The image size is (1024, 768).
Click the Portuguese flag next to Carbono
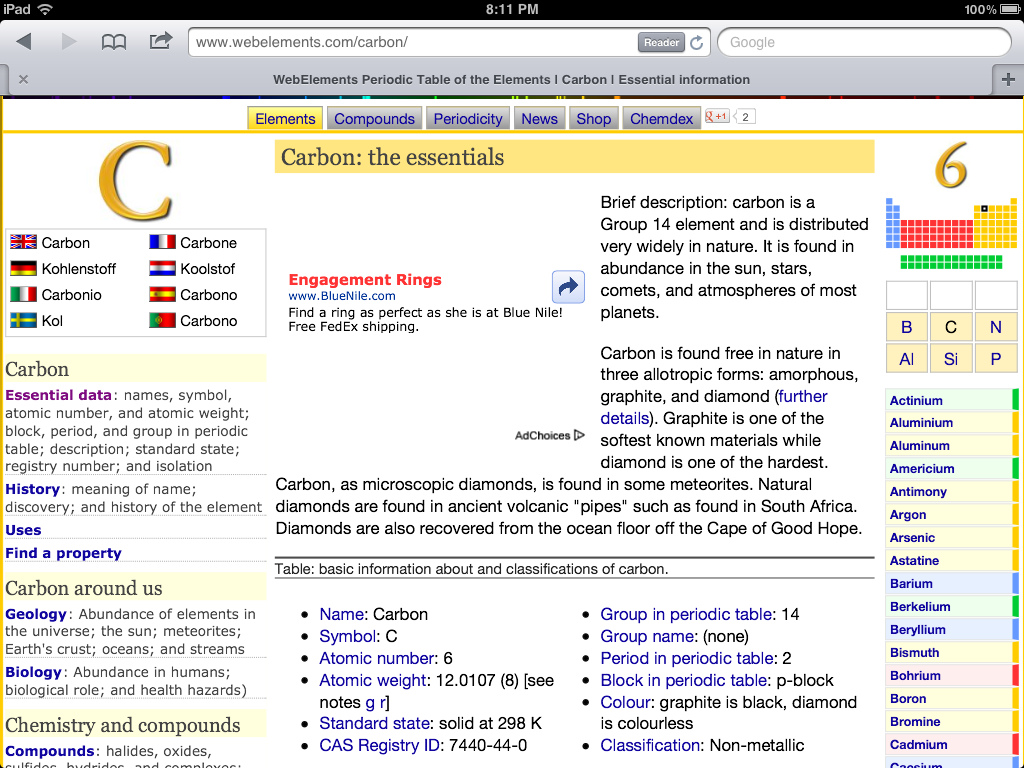[x=162, y=320]
